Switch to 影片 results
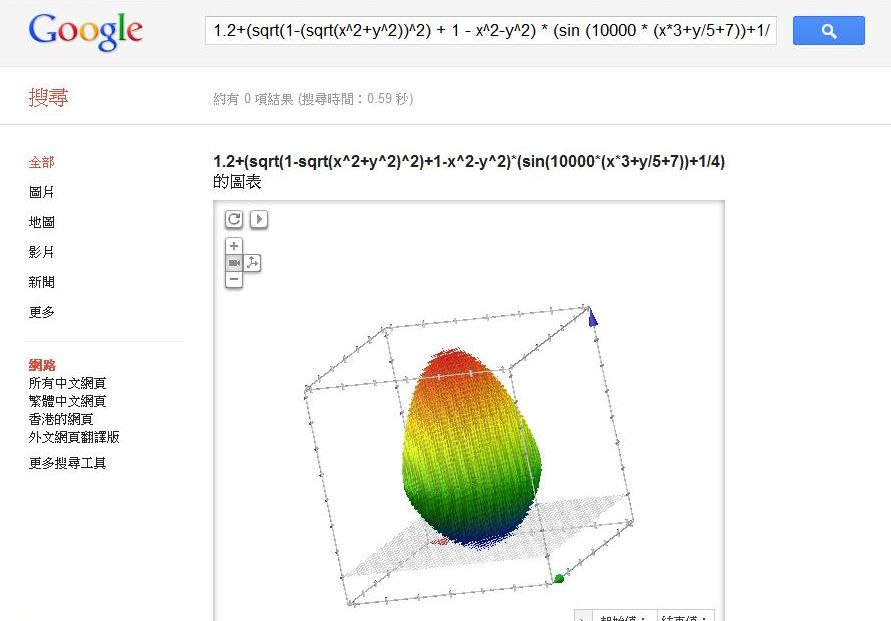Viewport: 891px width, 621px height. tap(42, 252)
